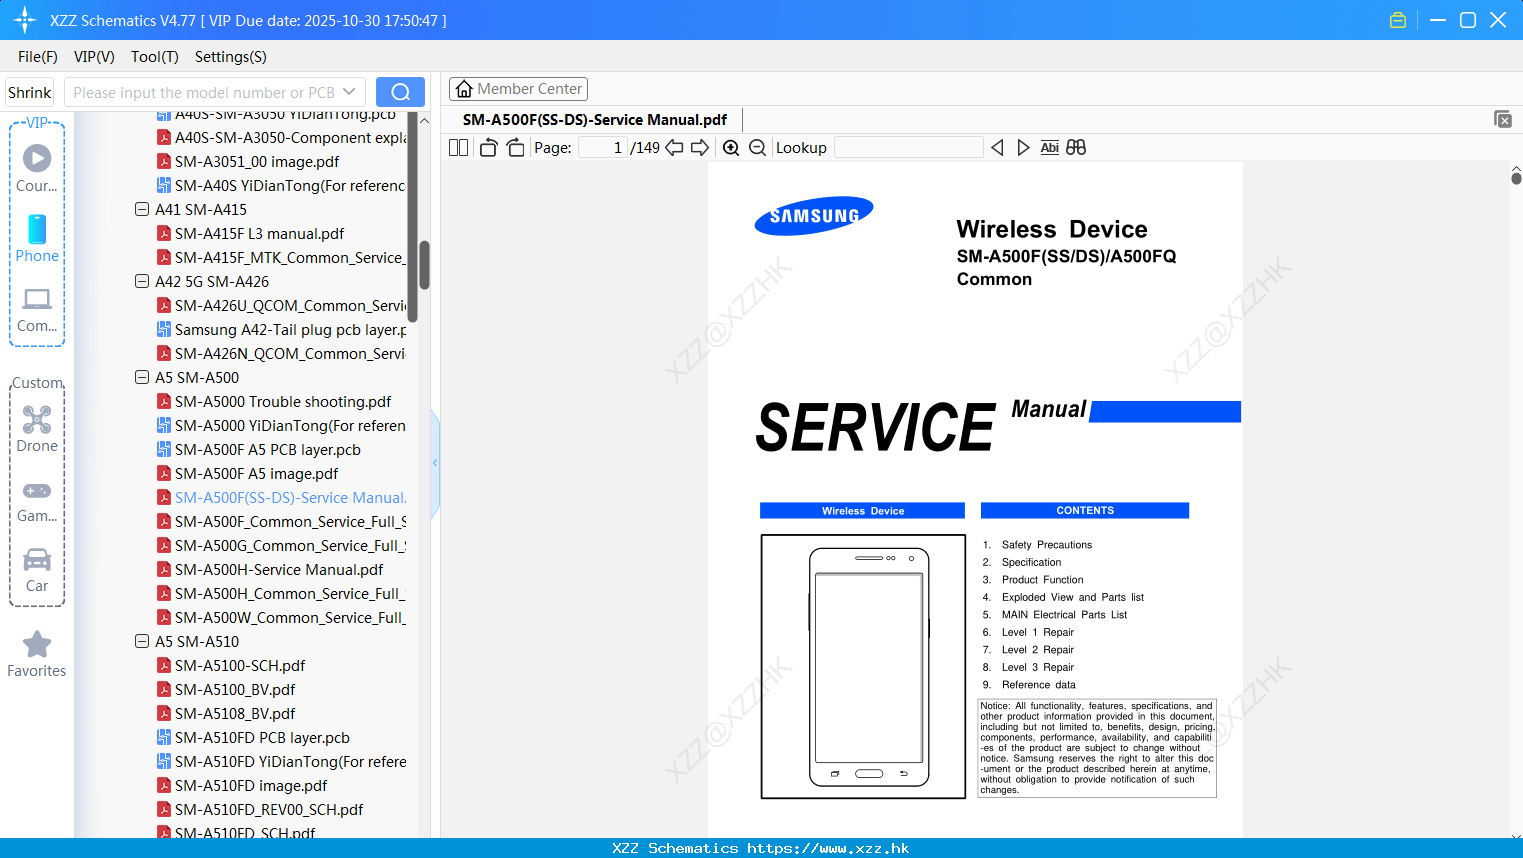Close the document tab panel icon
Screen dimensions: 1523x858
[1503, 119]
